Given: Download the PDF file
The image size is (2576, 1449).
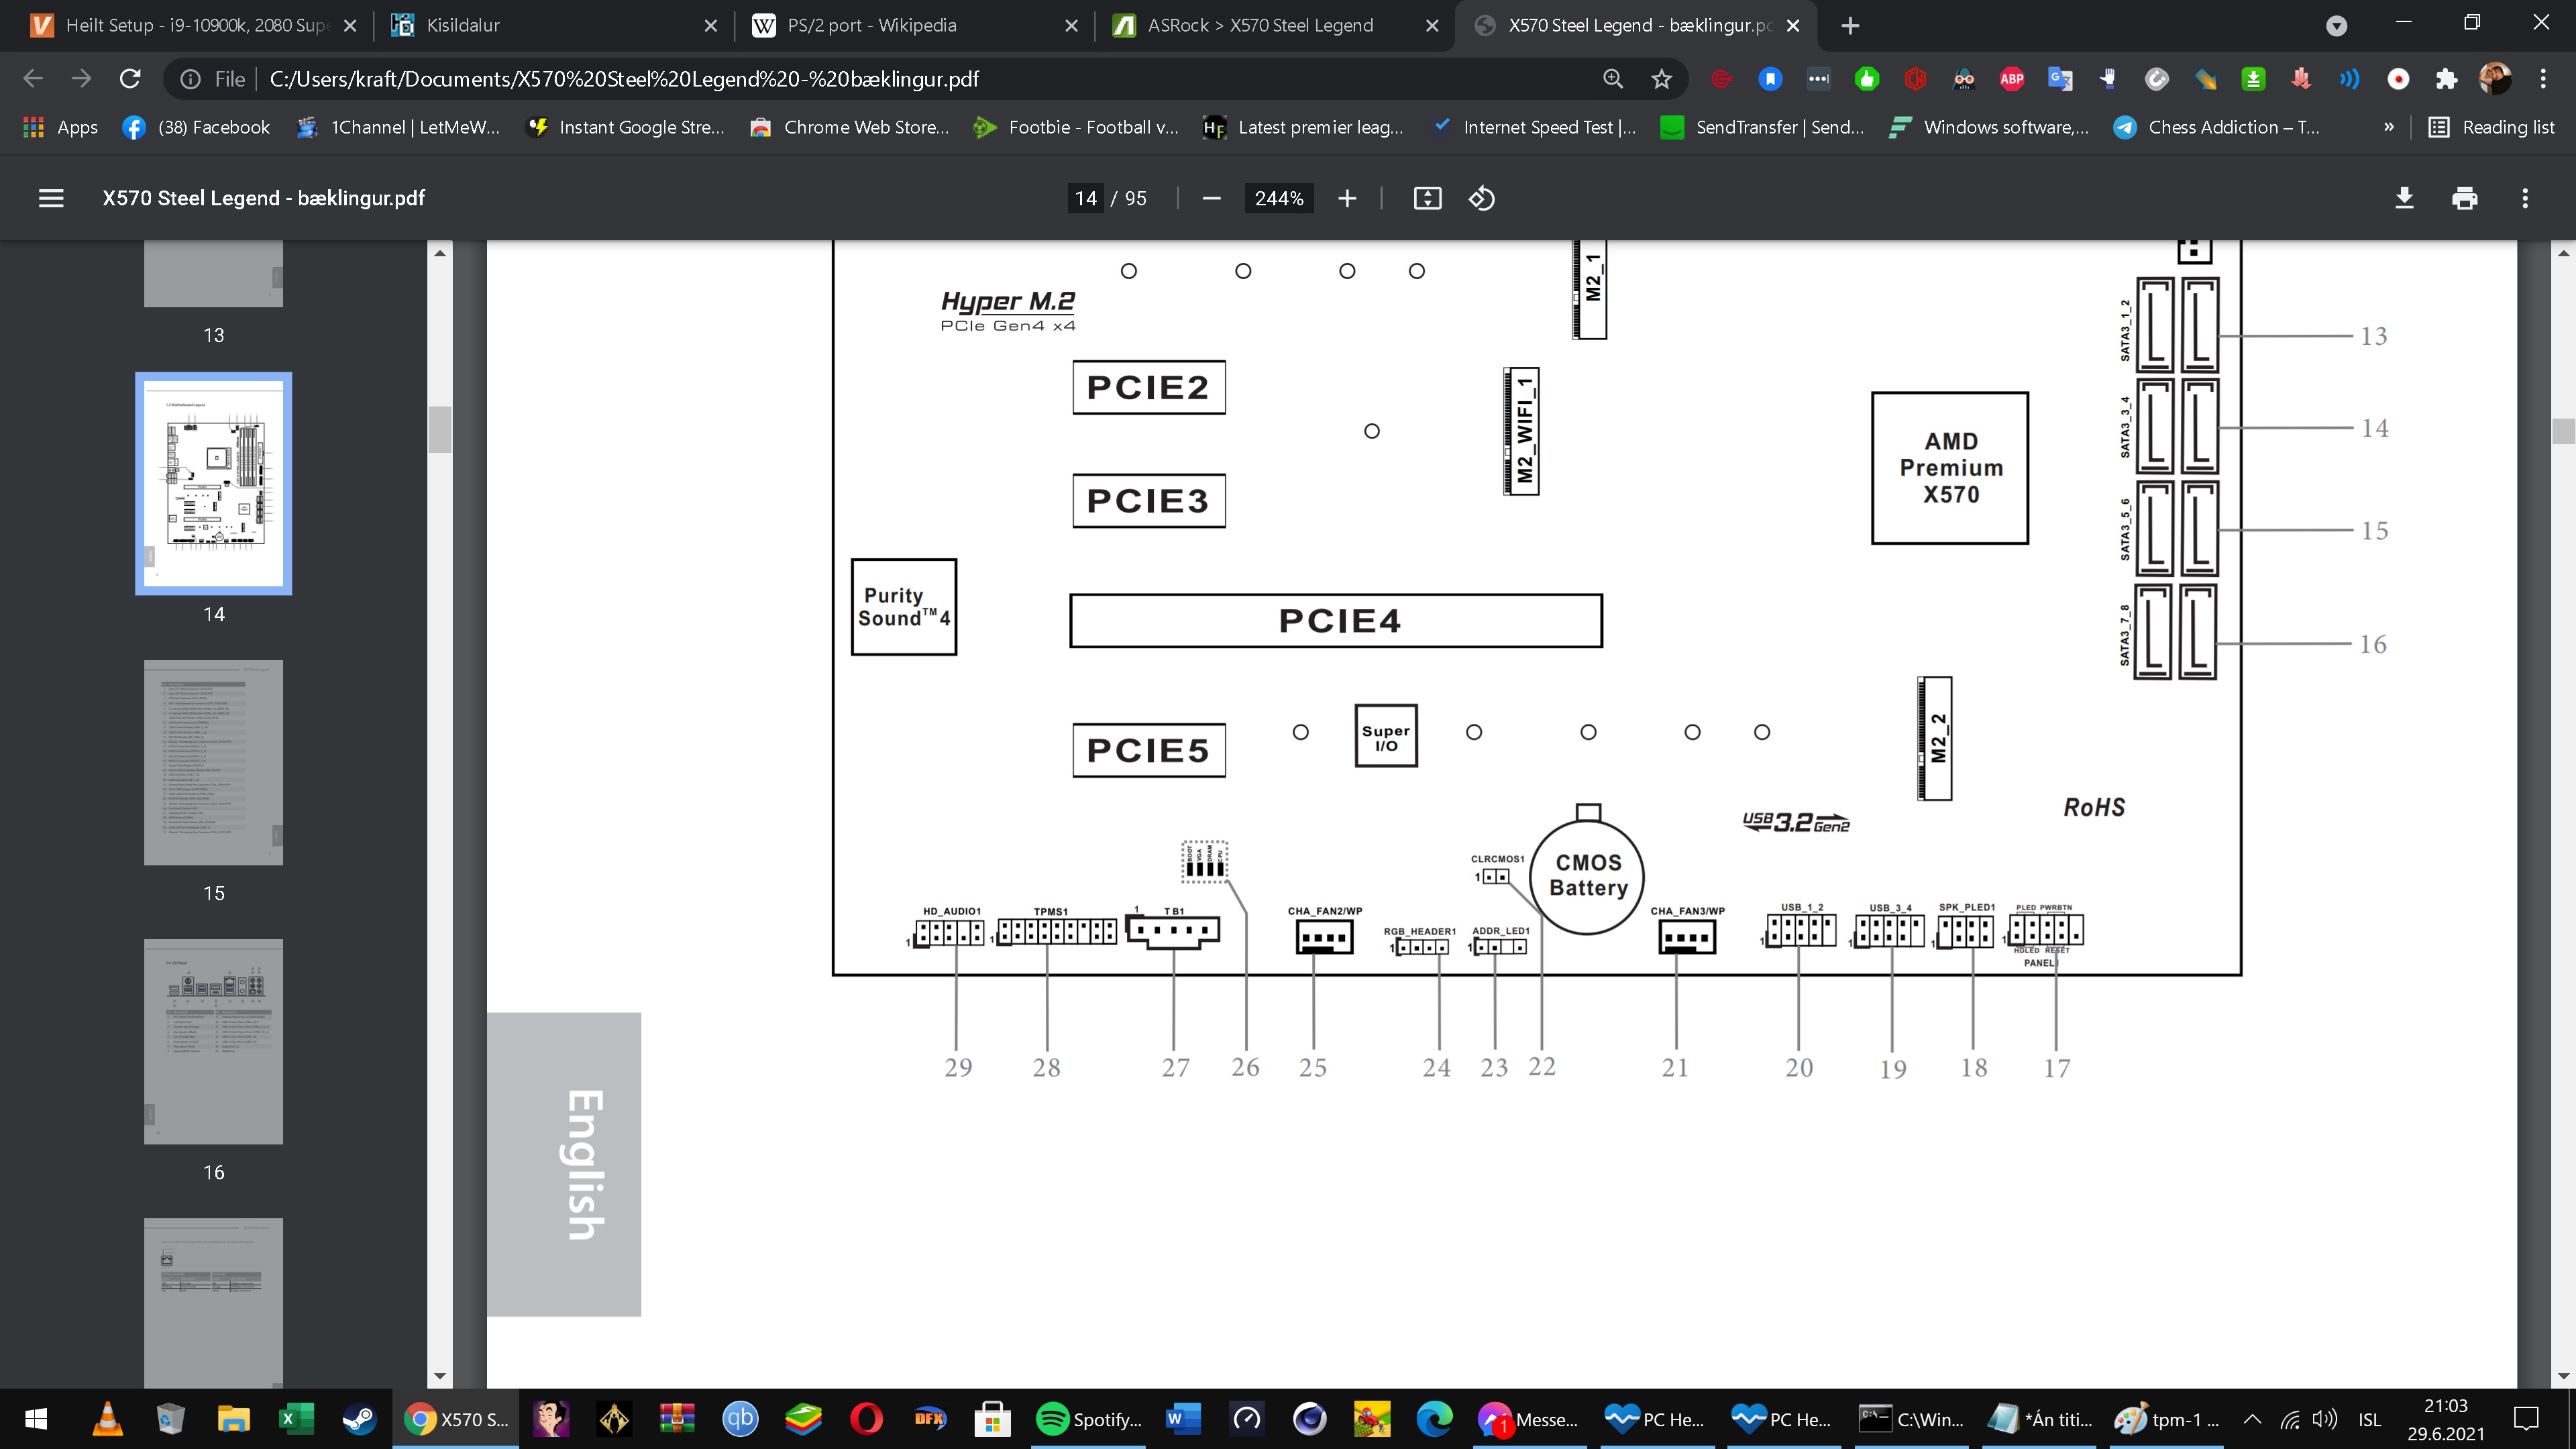Looking at the screenshot, I should point(2404,198).
